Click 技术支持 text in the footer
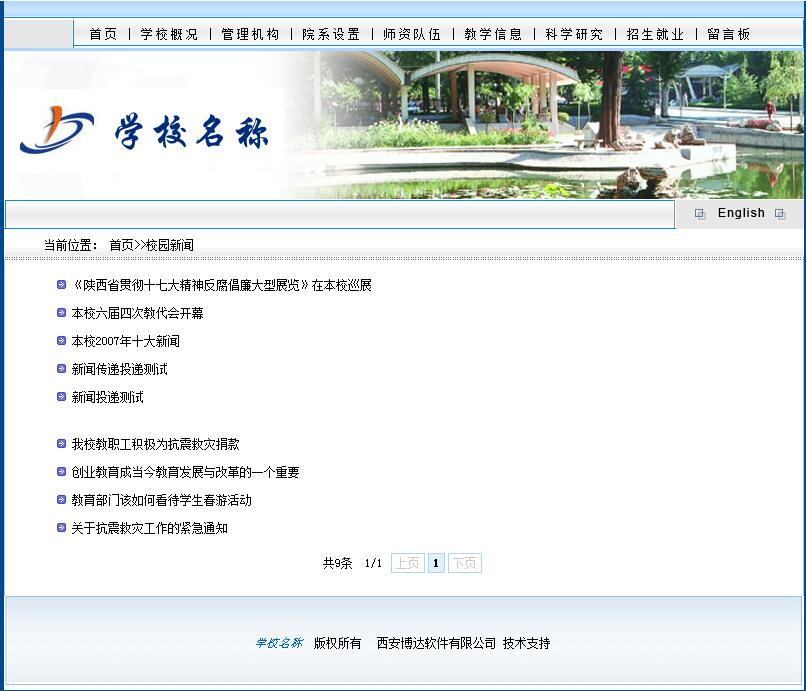The width and height of the screenshot is (806, 691). coord(526,643)
